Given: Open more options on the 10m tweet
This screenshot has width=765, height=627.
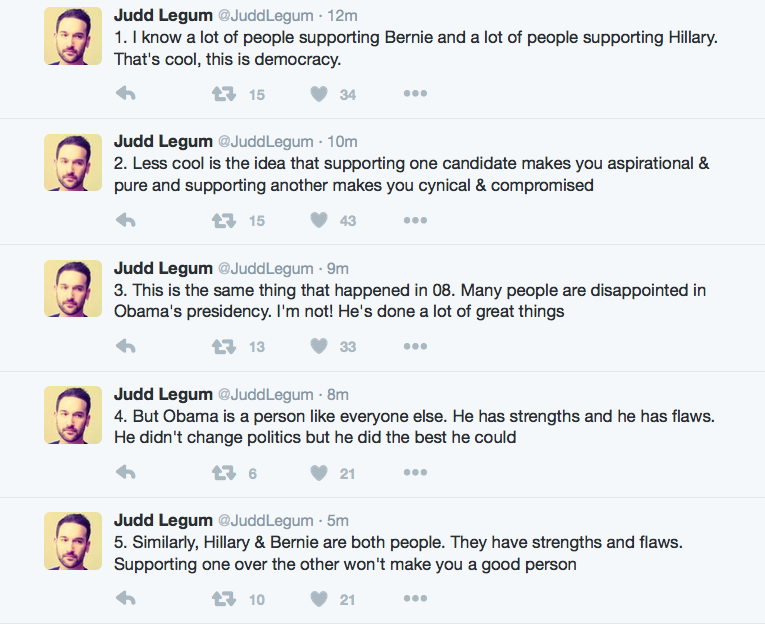Looking at the screenshot, I should (x=415, y=220).
